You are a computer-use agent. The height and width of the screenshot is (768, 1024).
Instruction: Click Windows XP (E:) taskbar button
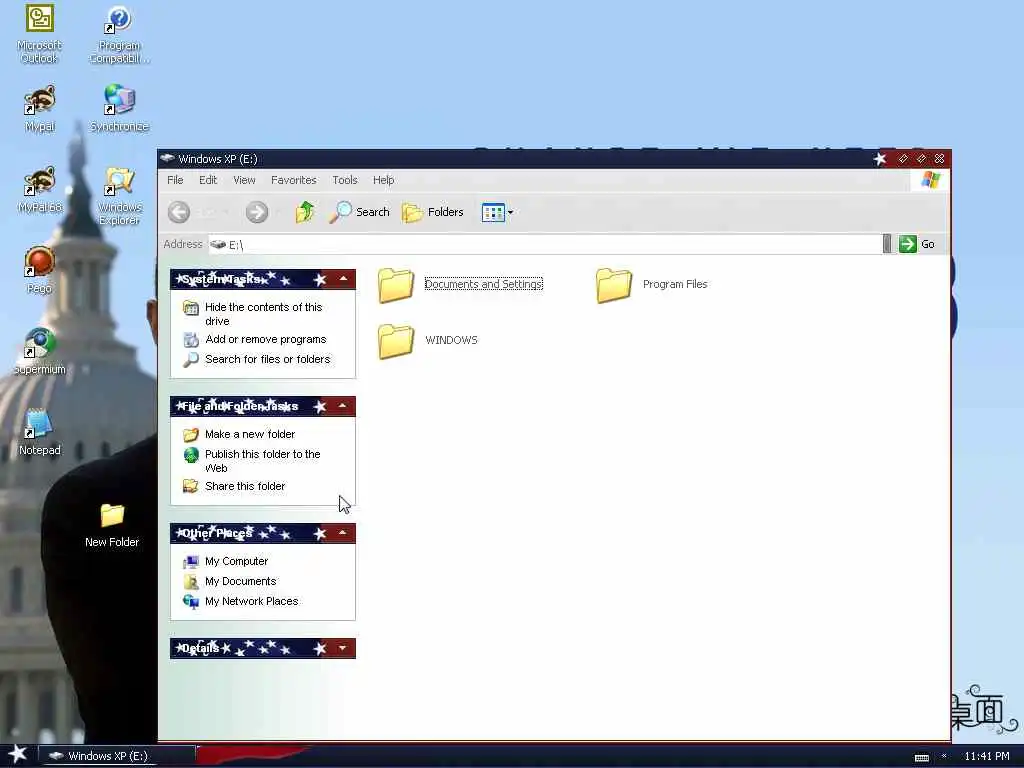(x=116, y=756)
